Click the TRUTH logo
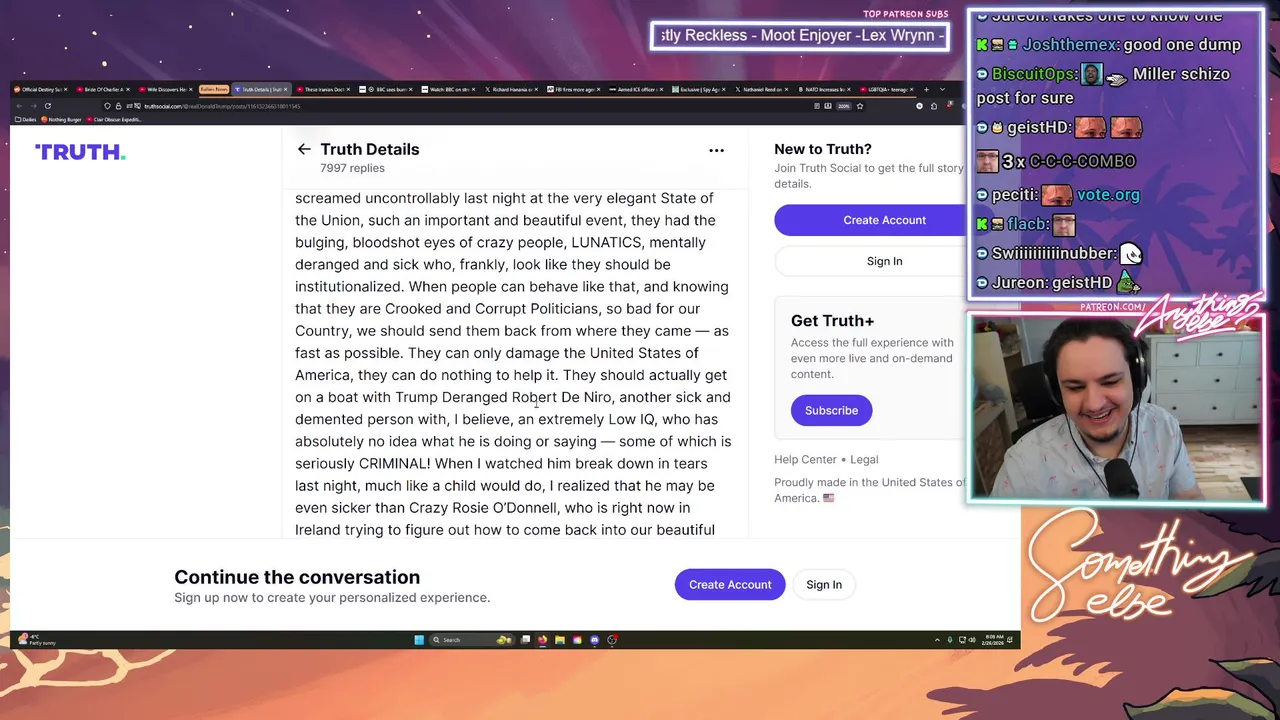This screenshot has height=720, width=1280. tap(80, 152)
